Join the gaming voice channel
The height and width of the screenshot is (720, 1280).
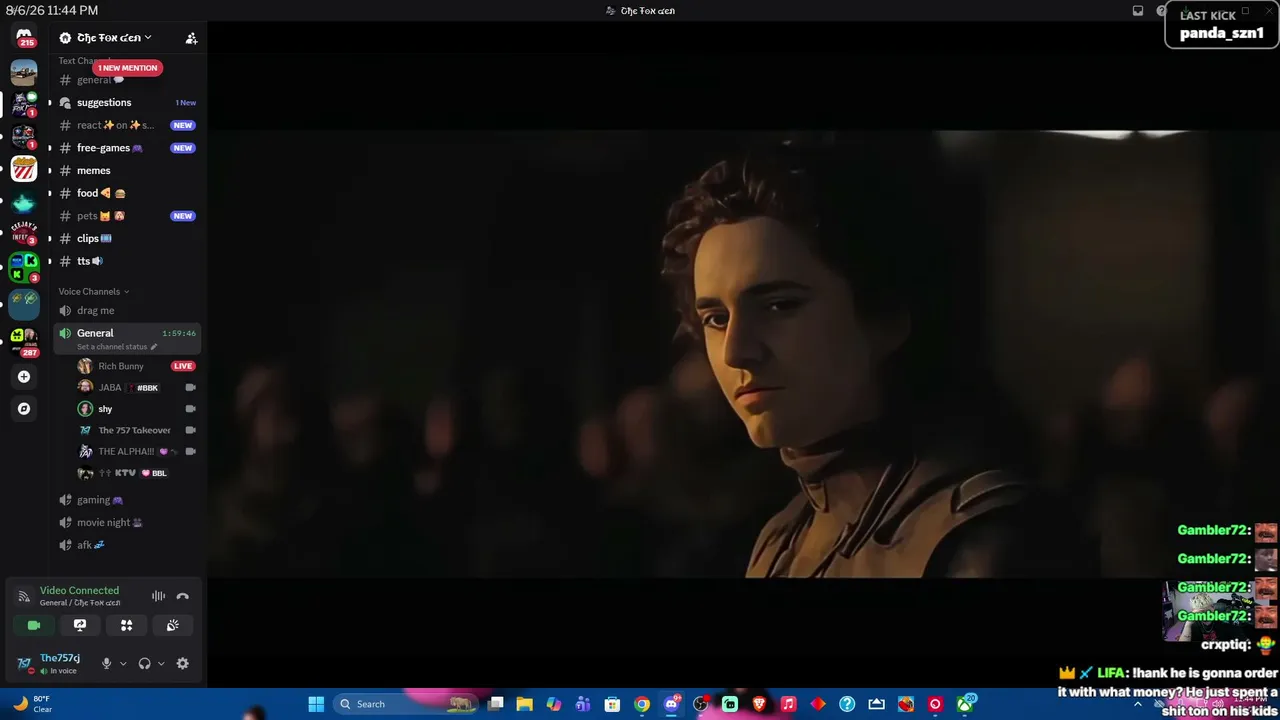(127, 500)
